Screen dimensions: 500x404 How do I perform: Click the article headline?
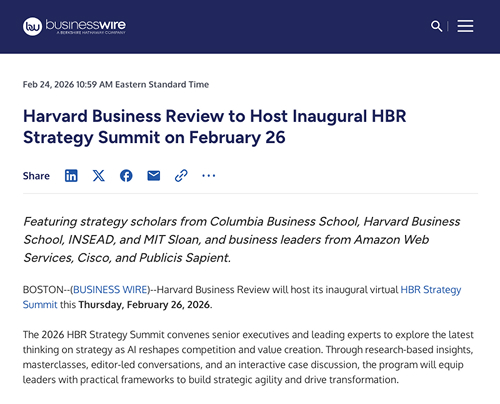click(215, 127)
